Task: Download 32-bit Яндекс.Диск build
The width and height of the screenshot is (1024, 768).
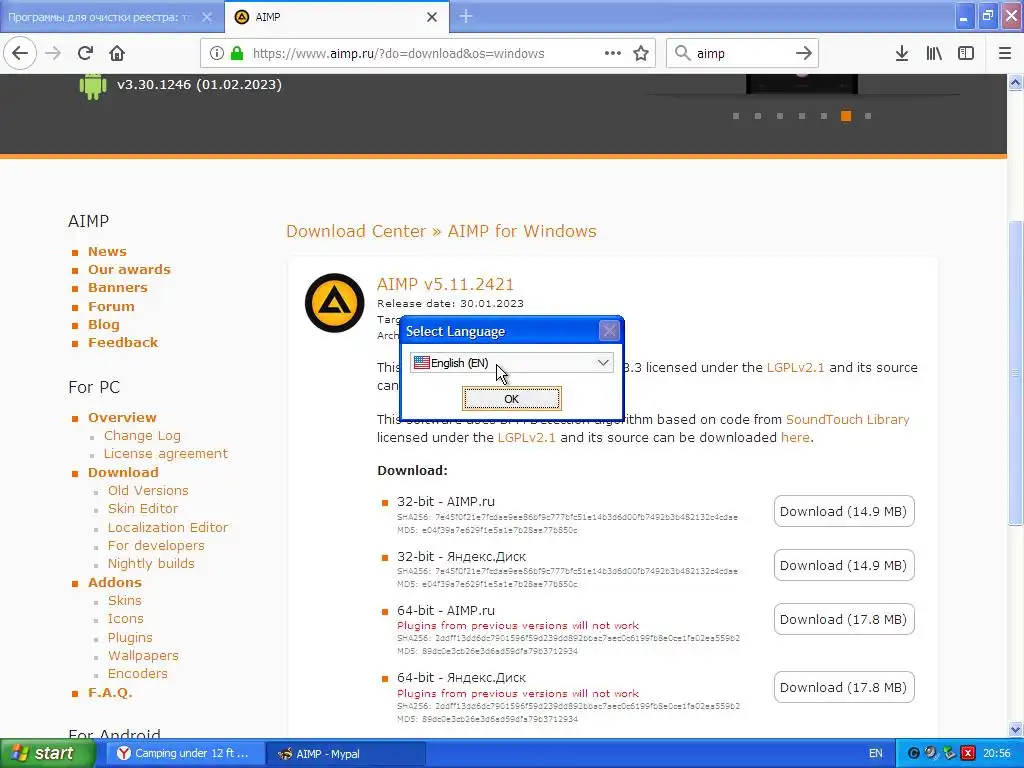Action: [x=844, y=566]
